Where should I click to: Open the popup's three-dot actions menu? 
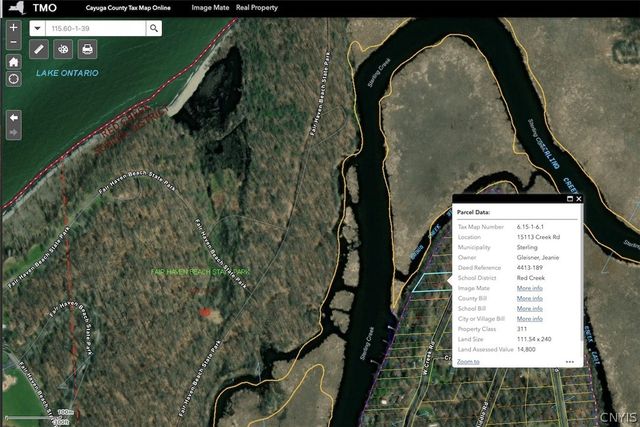pos(570,362)
